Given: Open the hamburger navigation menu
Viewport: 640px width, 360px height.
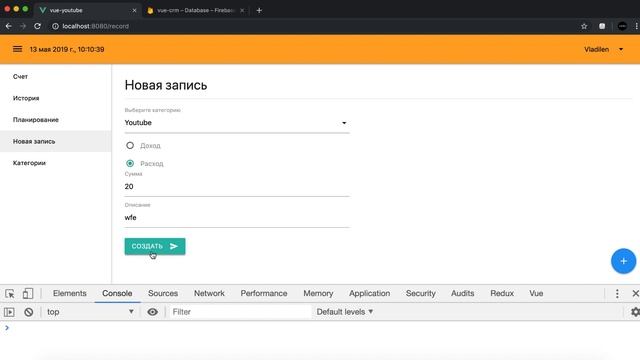Looking at the screenshot, I should click(17, 49).
